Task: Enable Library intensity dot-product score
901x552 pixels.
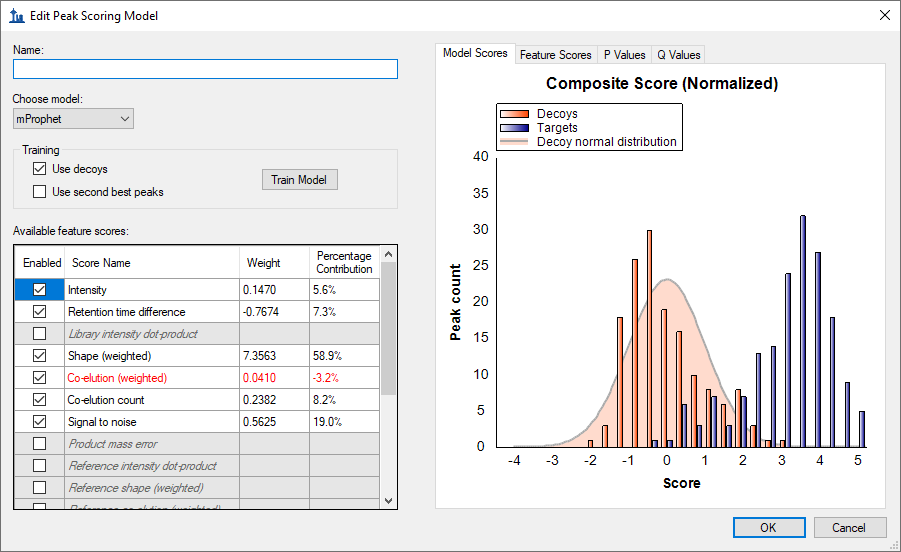Action: (x=40, y=334)
